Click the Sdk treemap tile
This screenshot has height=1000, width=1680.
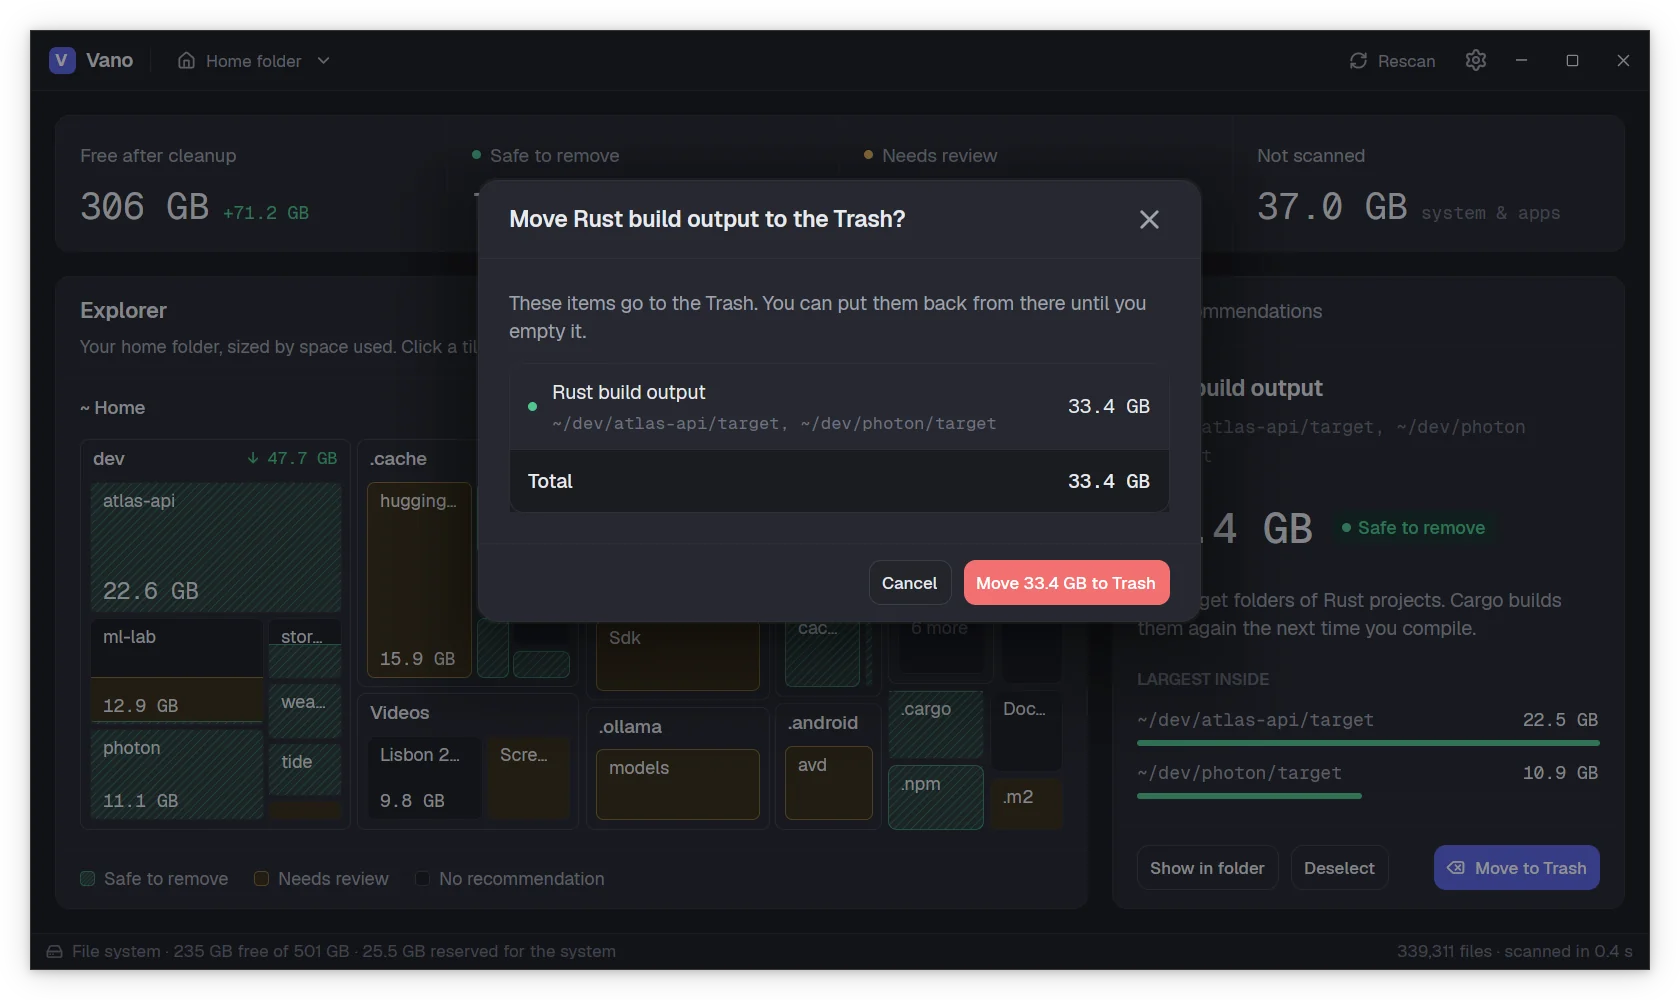pyautogui.click(x=678, y=655)
